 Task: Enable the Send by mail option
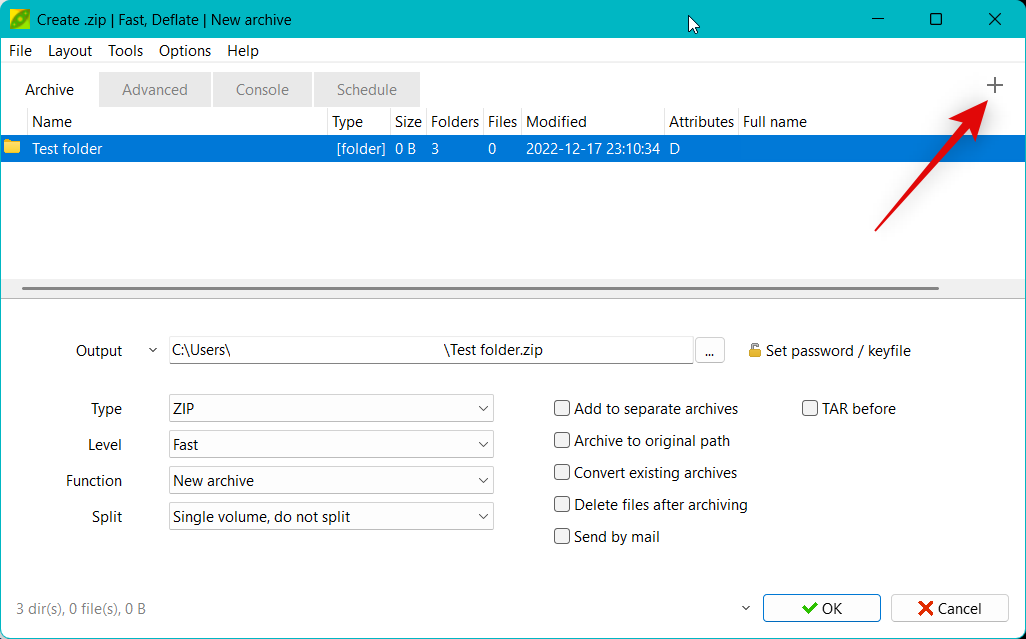563,537
